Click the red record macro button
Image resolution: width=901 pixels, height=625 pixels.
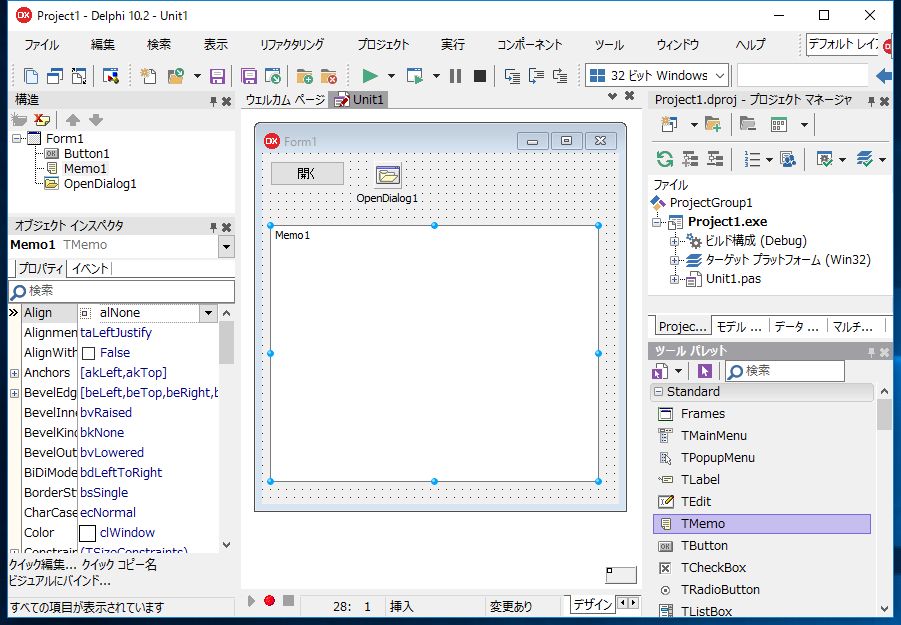[269, 601]
